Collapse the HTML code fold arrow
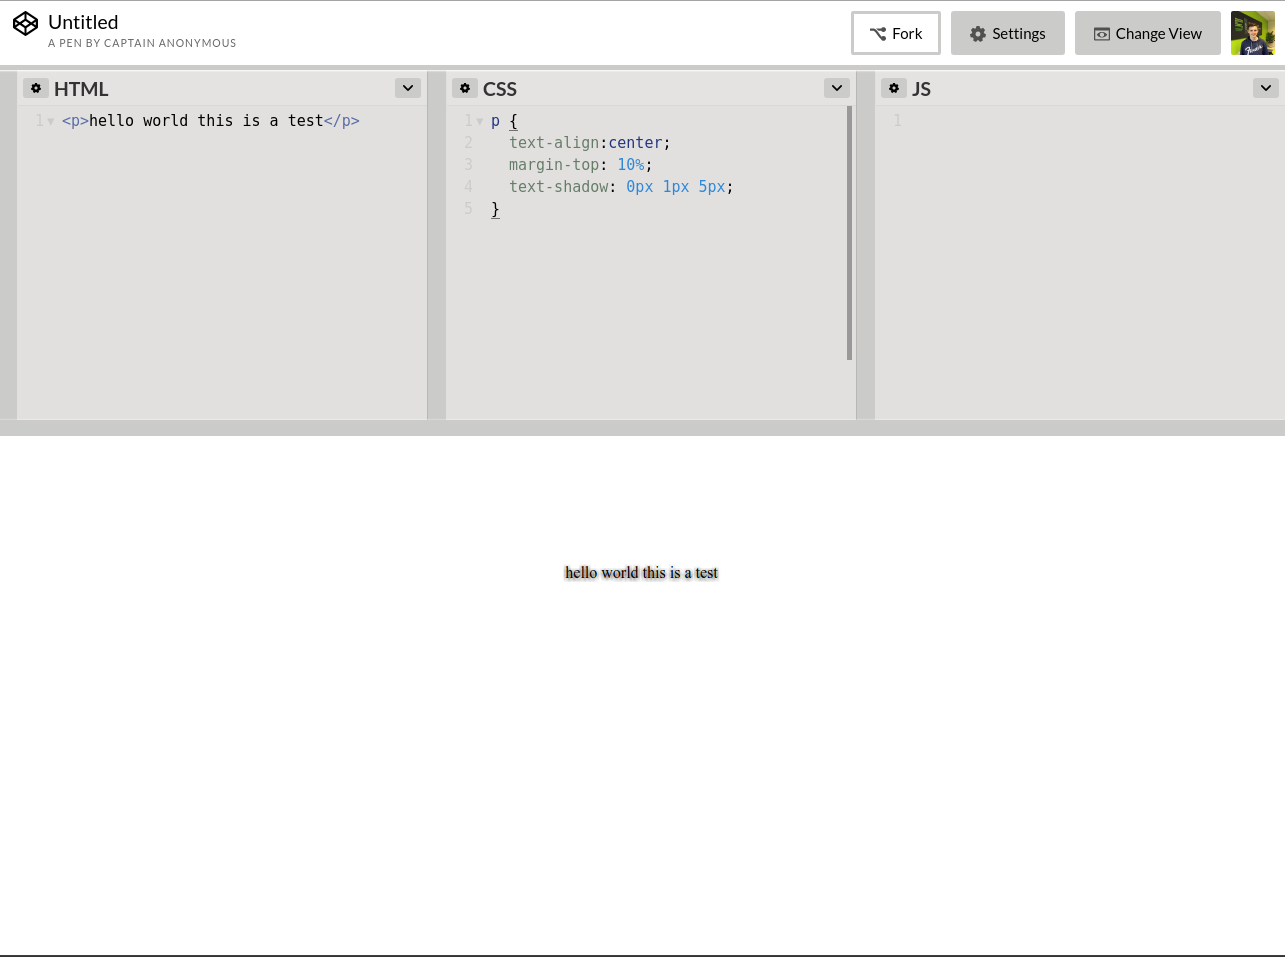The image size is (1285, 957). pyautogui.click(x=51, y=120)
